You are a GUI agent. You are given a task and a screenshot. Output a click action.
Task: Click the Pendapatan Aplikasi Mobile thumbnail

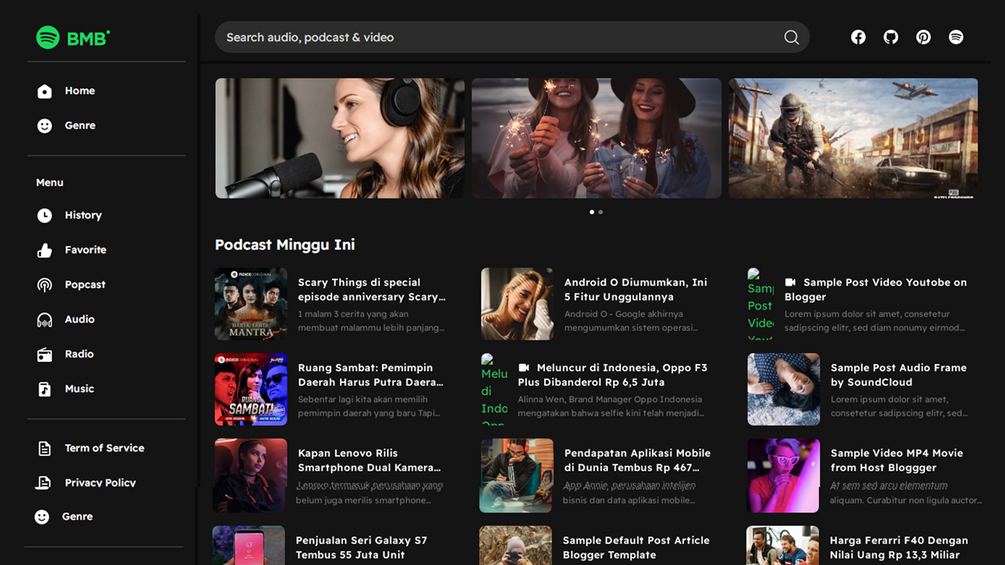click(x=517, y=475)
